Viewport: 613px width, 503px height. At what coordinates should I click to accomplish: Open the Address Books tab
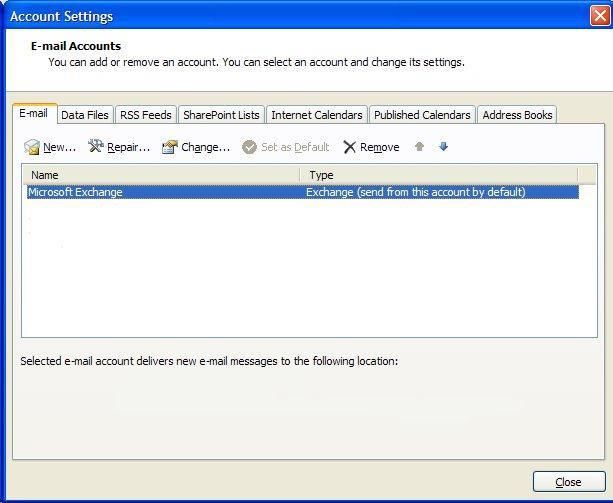coord(517,115)
